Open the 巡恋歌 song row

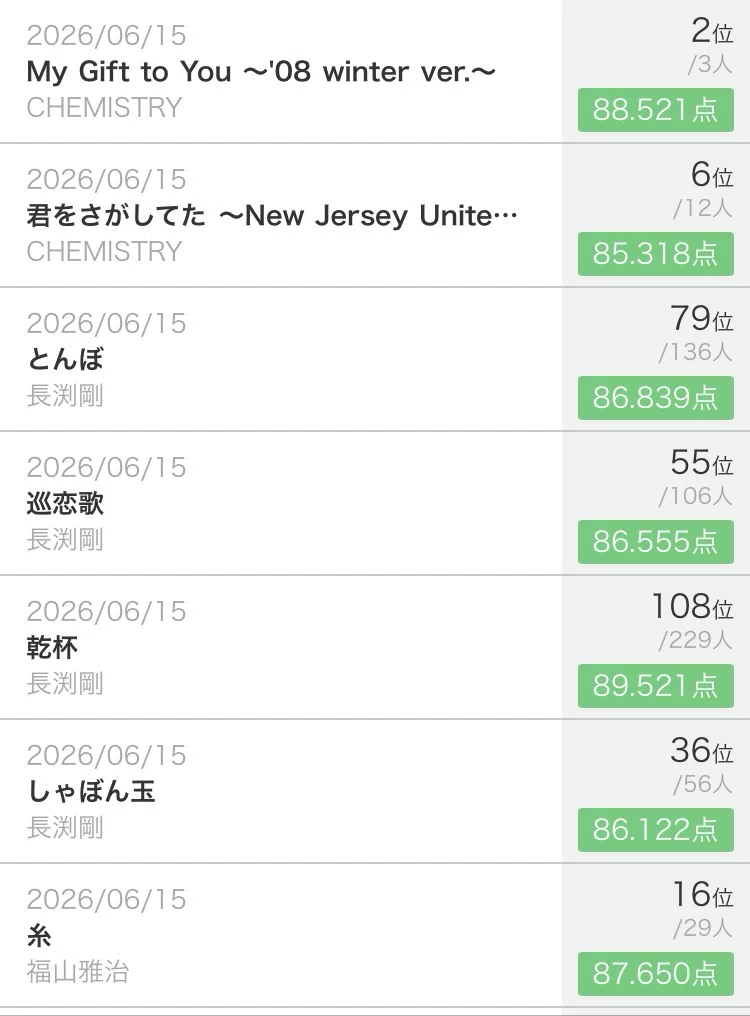click(375, 503)
